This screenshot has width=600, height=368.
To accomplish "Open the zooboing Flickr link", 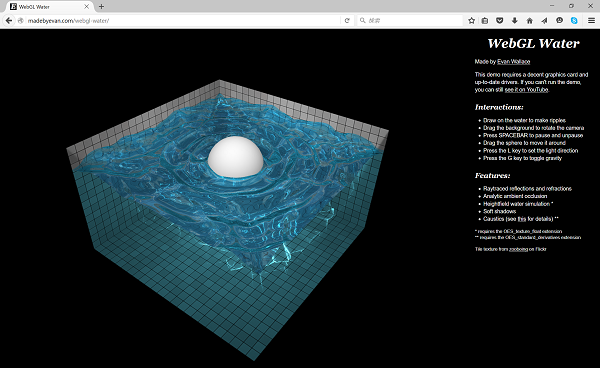I will [518, 249].
